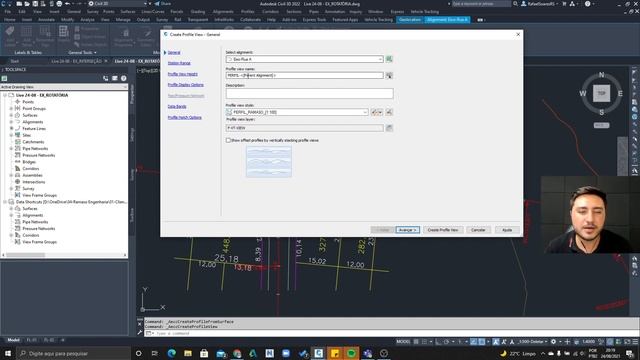
Task: Open File Explorer from the taskbar
Action: (x=188, y=353)
